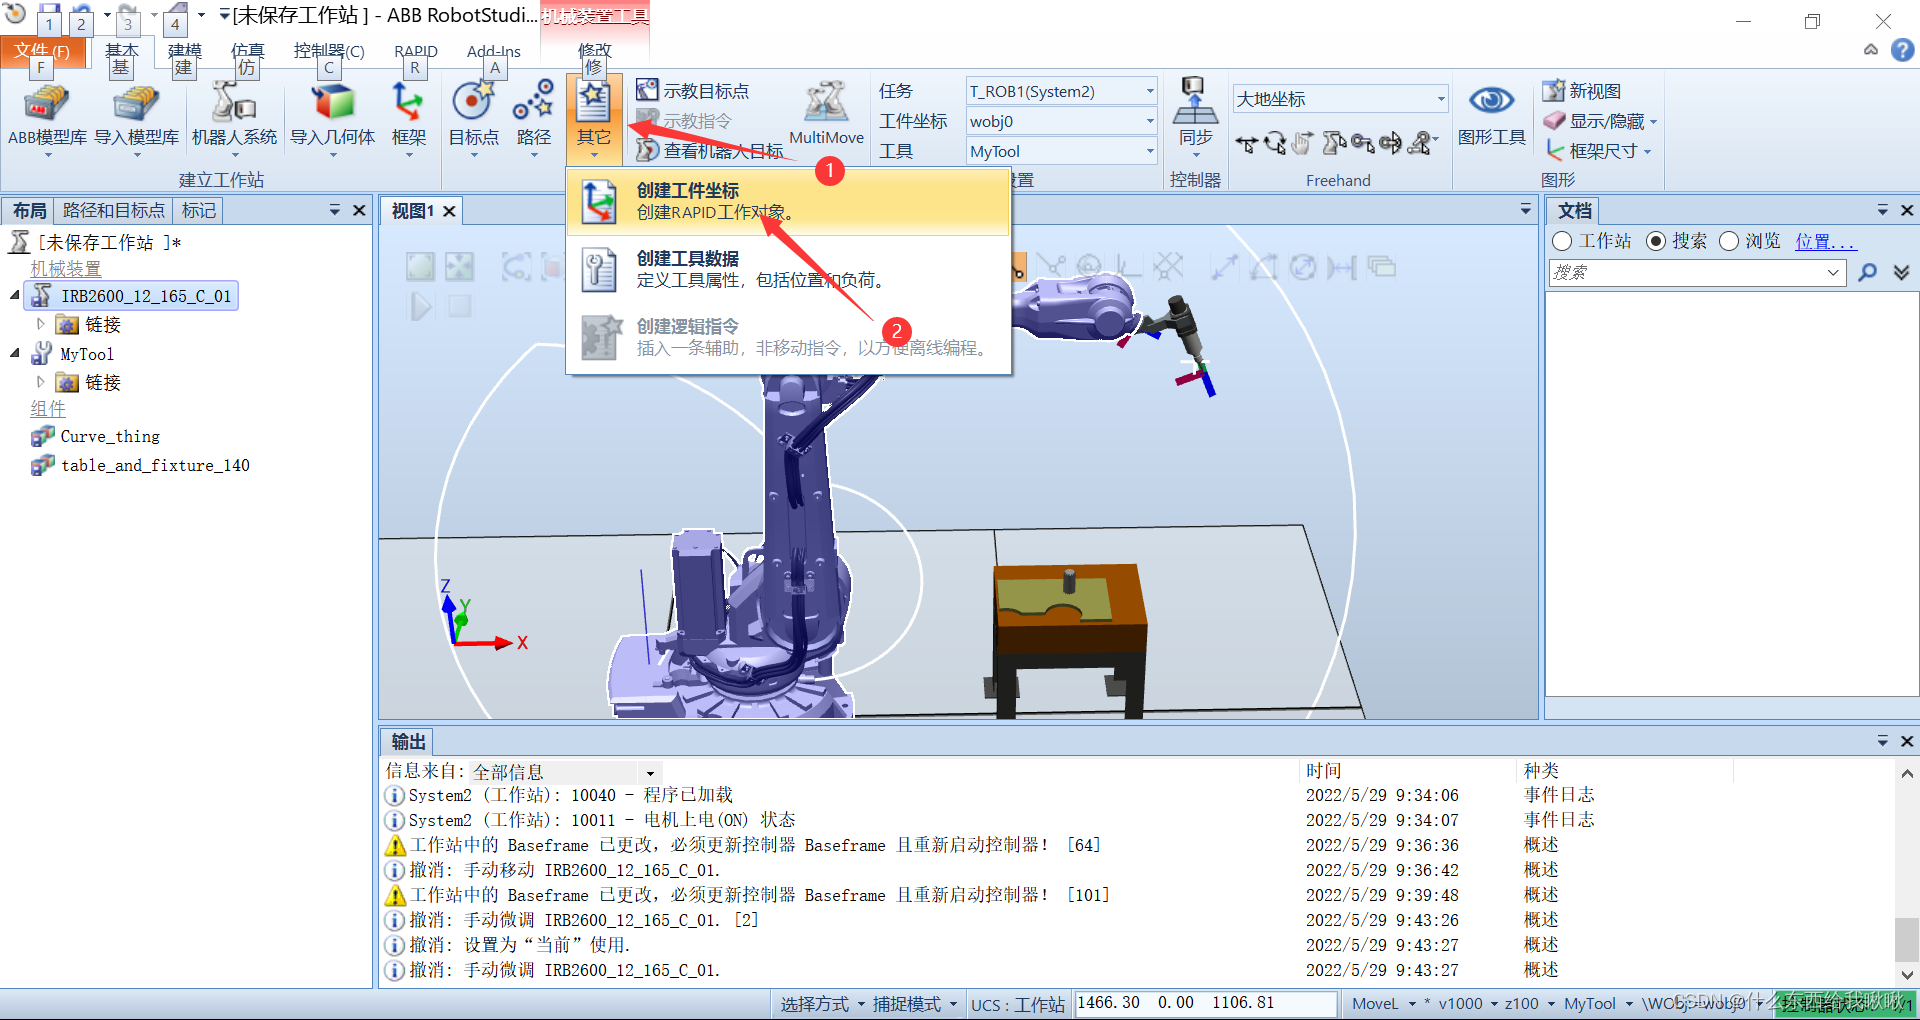Click the 机械装置 link in layout tree
The image size is (1920, 1020).
pos(66,269)
